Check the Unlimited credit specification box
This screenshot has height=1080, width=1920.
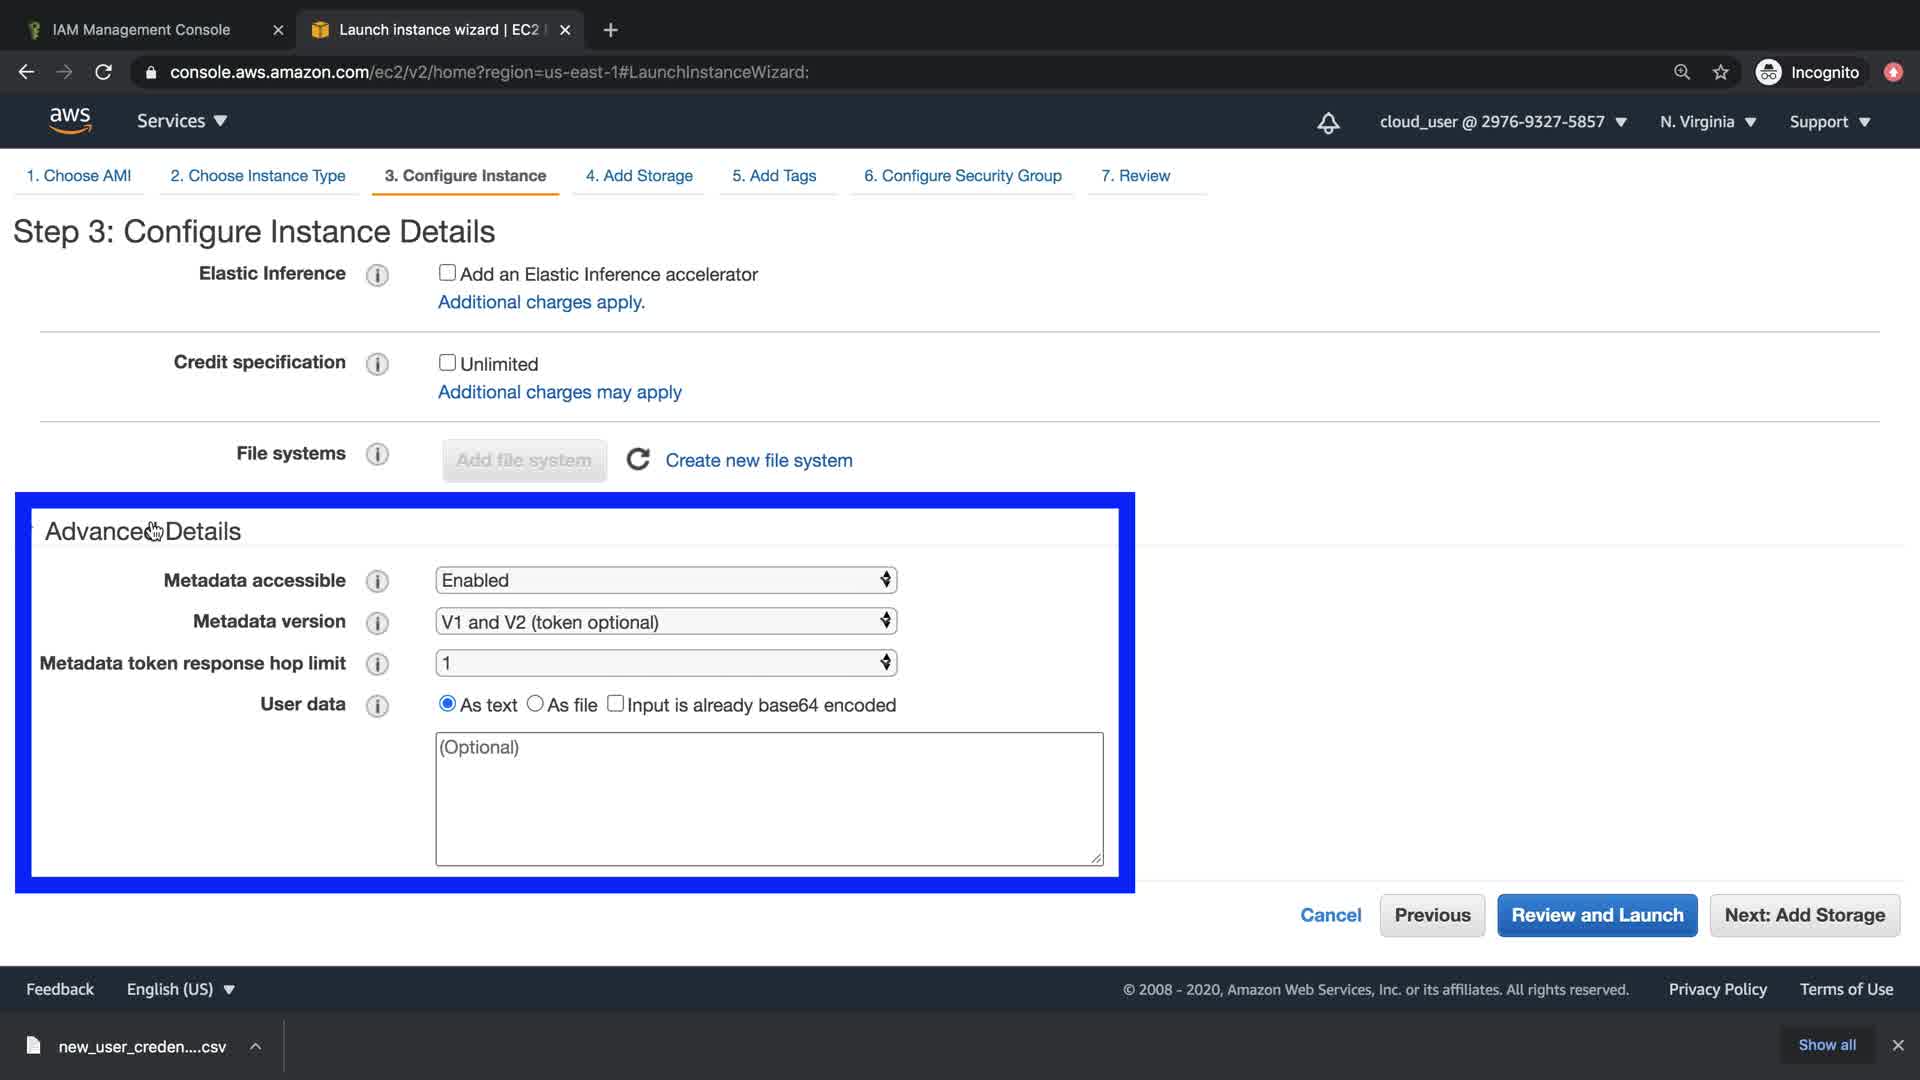click(447, 363)
